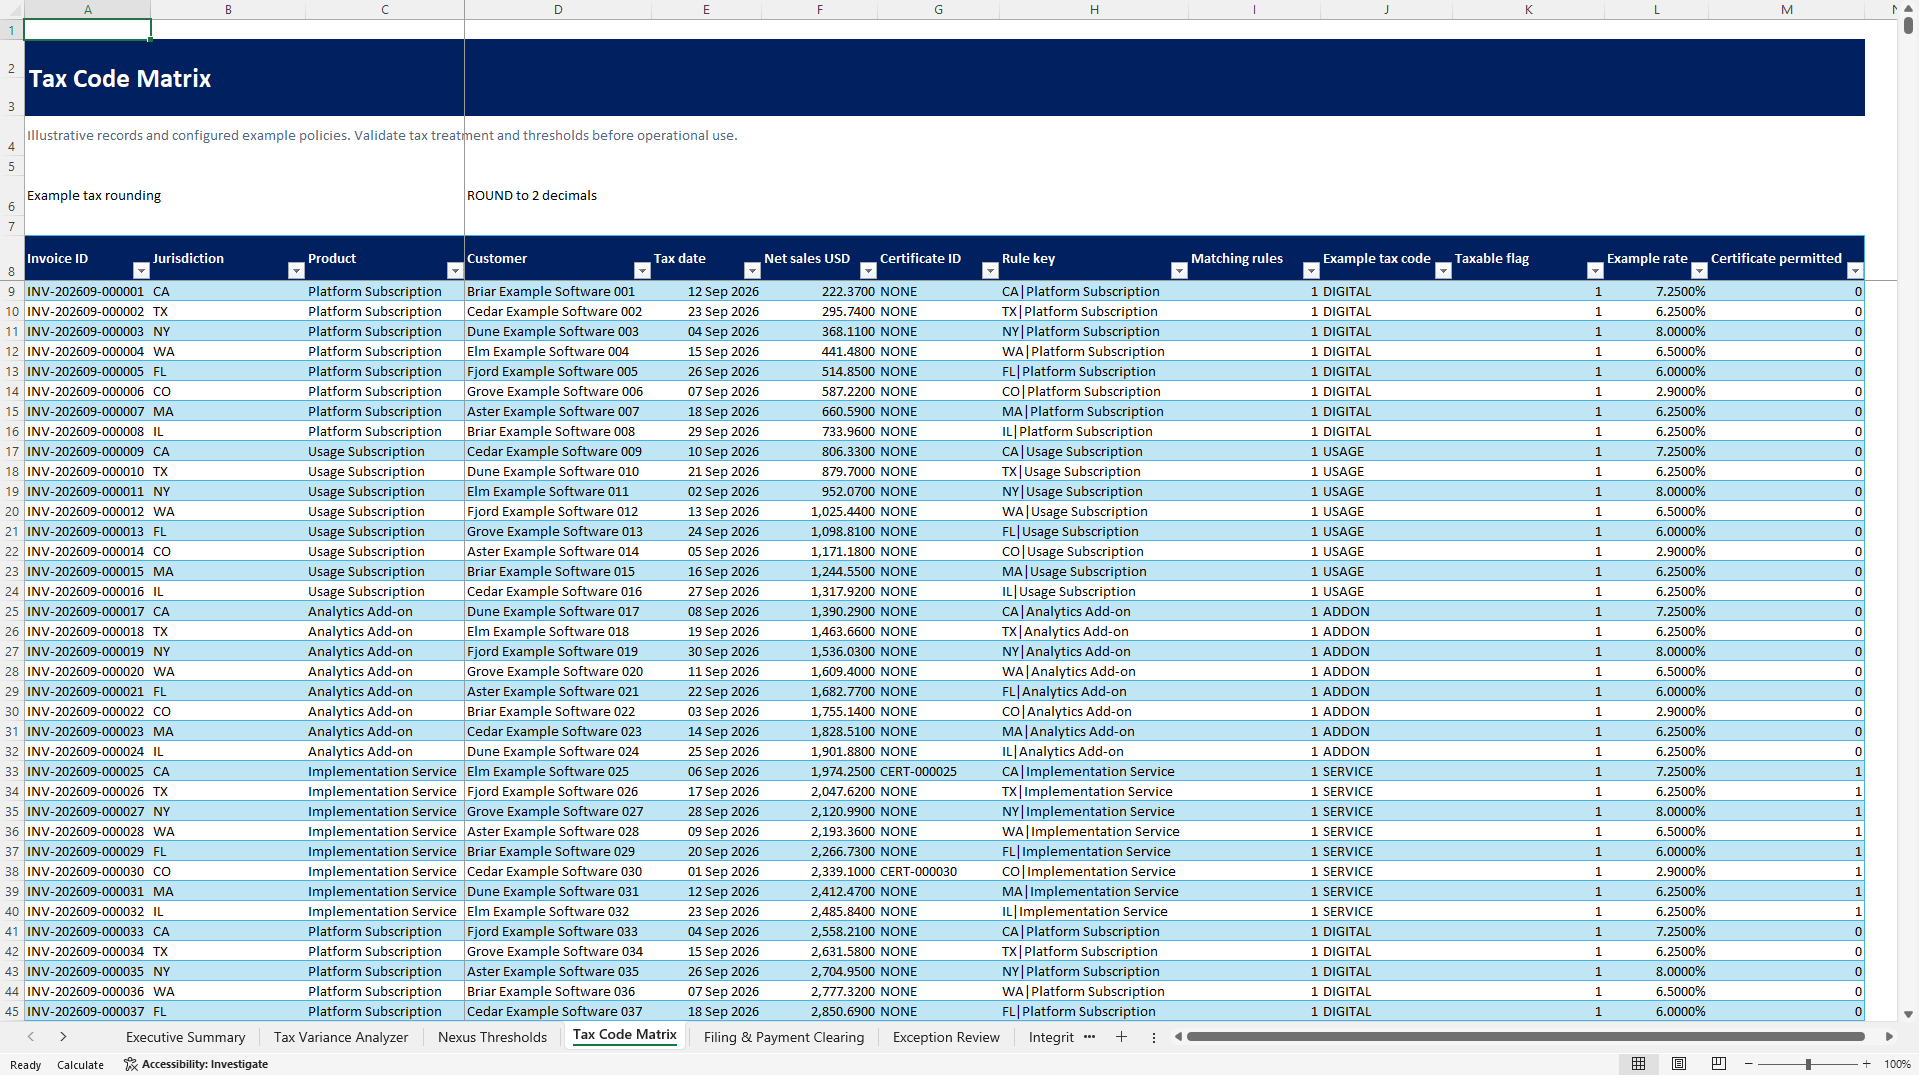The height and width of the screenshot is (1075, 1919).
Task: Adjust the zoom slider handle
Action: point(1808,1064)
